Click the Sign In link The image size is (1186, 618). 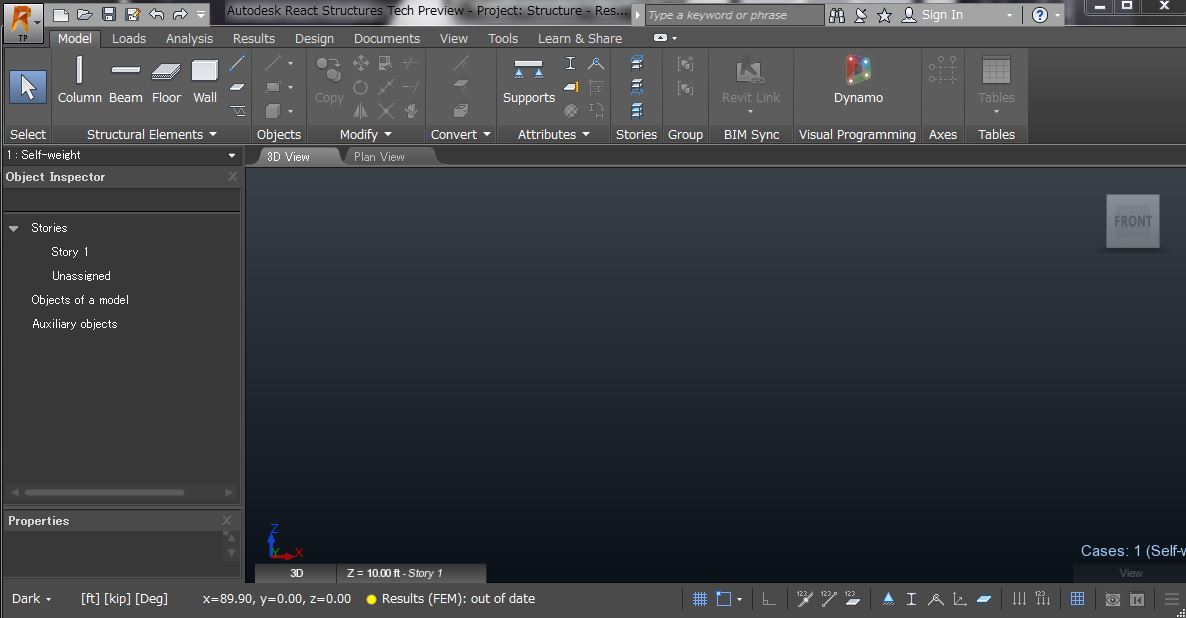tap(942, 15)
